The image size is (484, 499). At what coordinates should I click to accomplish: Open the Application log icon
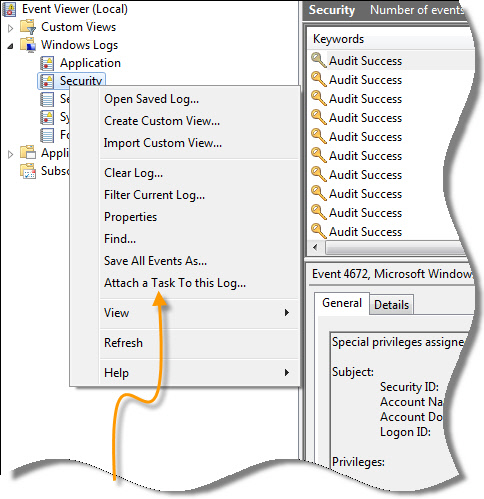pos(47,63)
